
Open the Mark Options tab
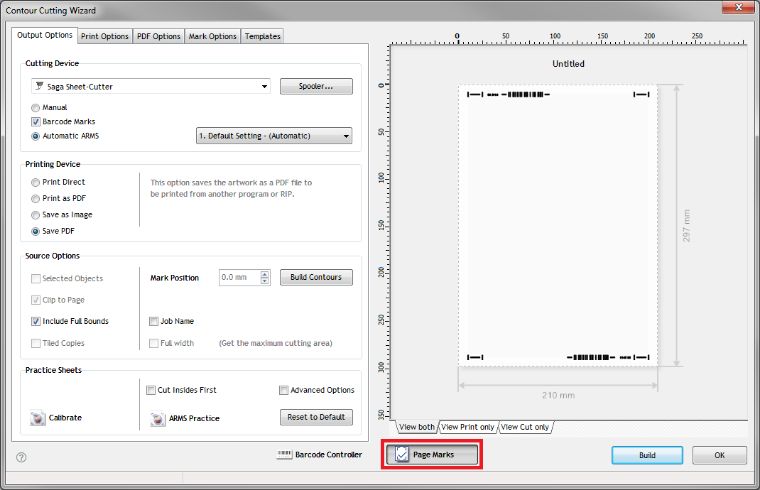click(x=213, y=36)
